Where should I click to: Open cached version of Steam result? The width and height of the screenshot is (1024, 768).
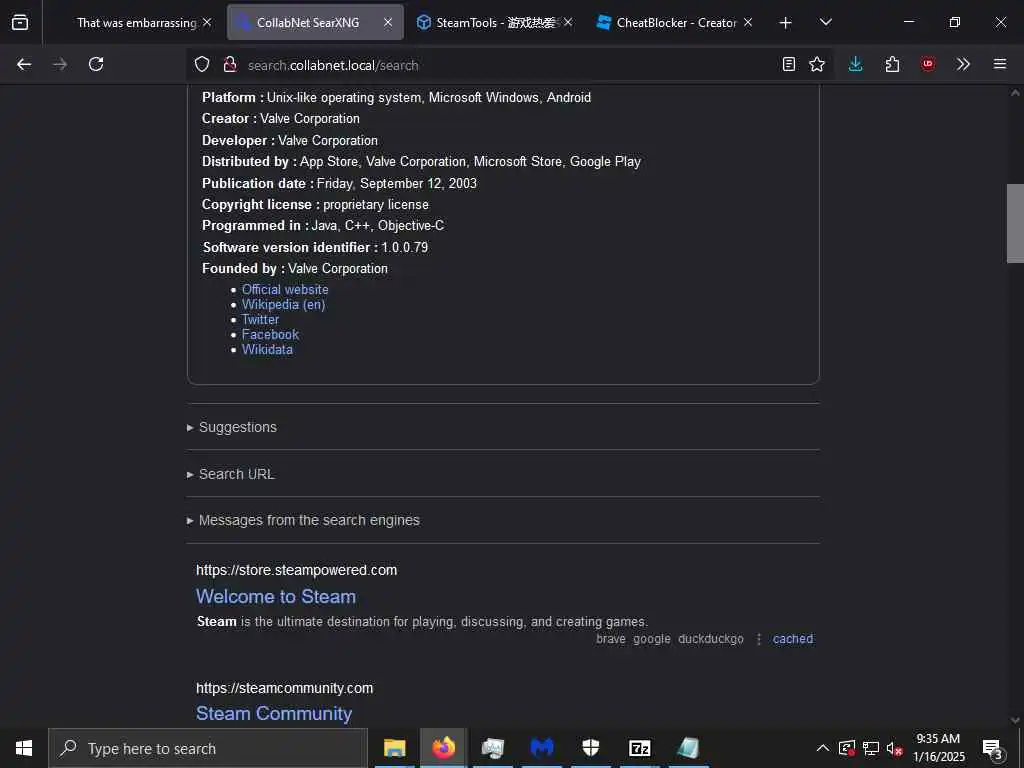(x=793, y=639)
